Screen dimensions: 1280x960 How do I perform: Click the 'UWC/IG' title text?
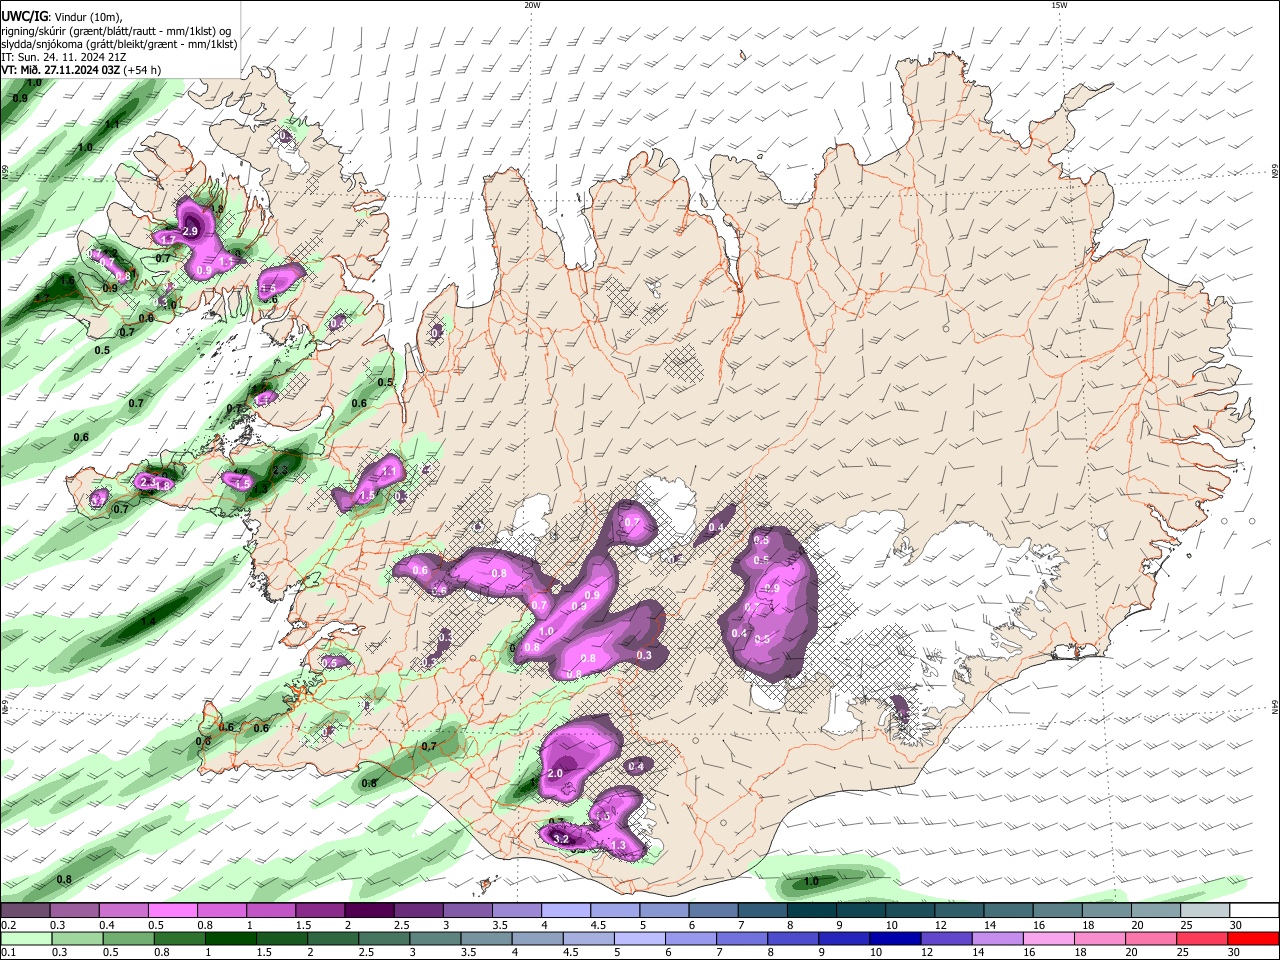tap(24, 15)
